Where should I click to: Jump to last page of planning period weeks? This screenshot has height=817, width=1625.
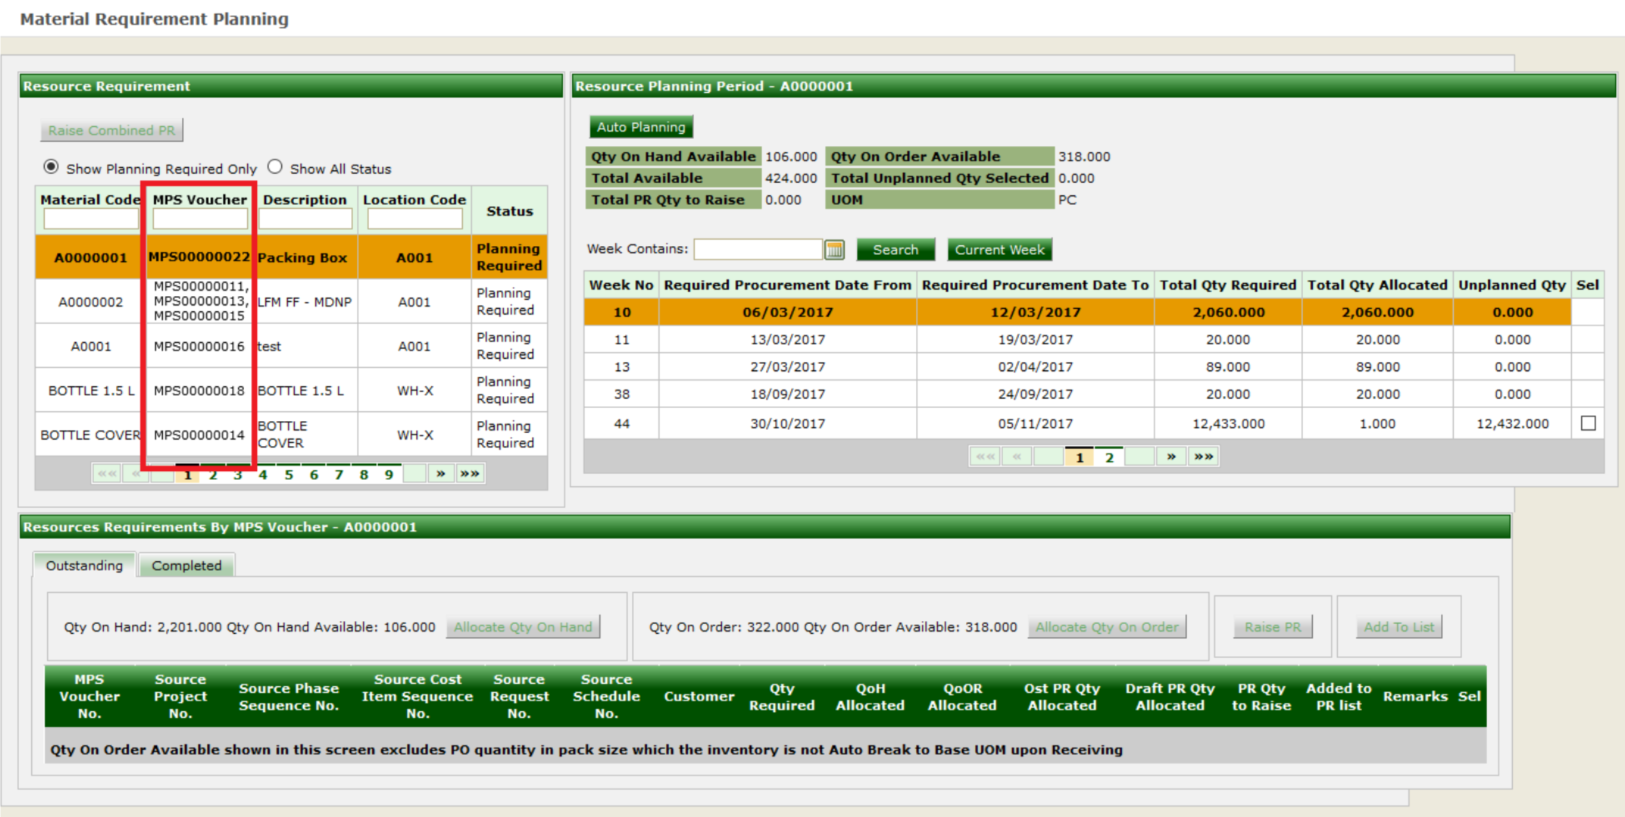1203,457
